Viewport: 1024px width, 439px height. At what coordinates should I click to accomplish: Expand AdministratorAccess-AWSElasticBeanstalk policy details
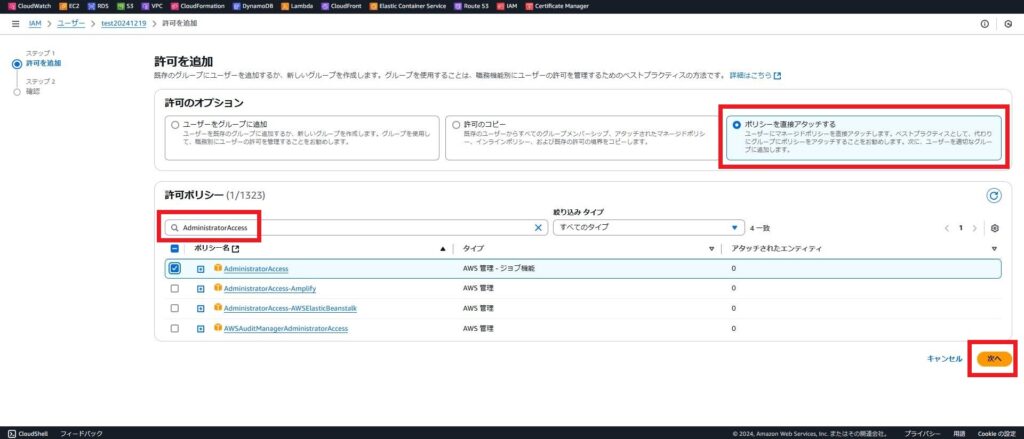tap(201, 308)
